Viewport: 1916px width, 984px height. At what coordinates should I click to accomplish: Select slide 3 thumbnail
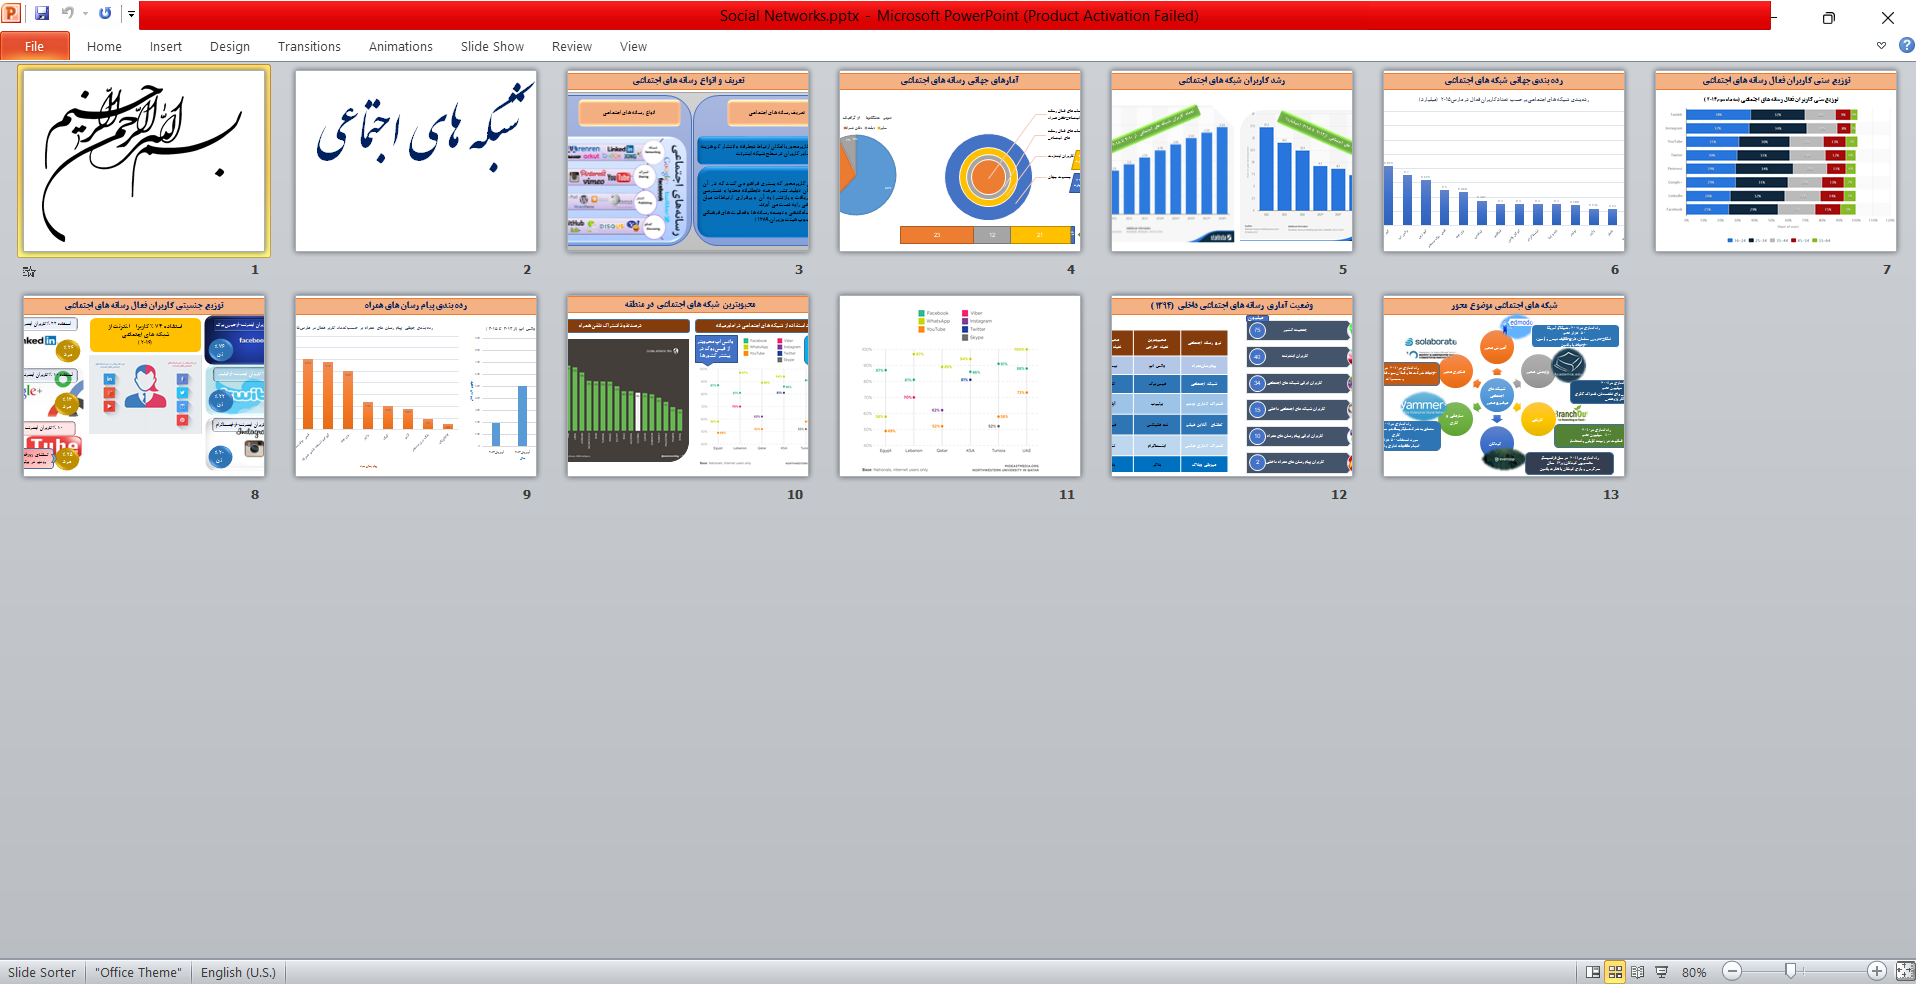(x=688, y=161)
